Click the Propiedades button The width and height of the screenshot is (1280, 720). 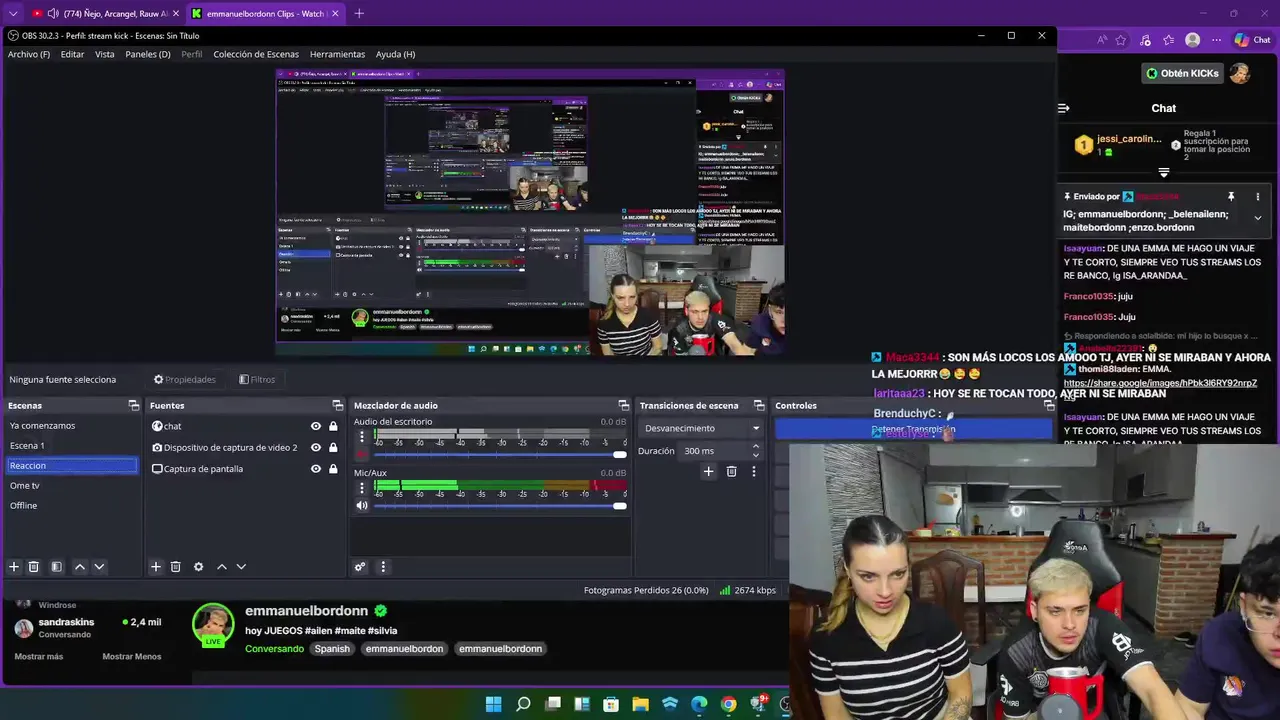click(x=185, y=379)
